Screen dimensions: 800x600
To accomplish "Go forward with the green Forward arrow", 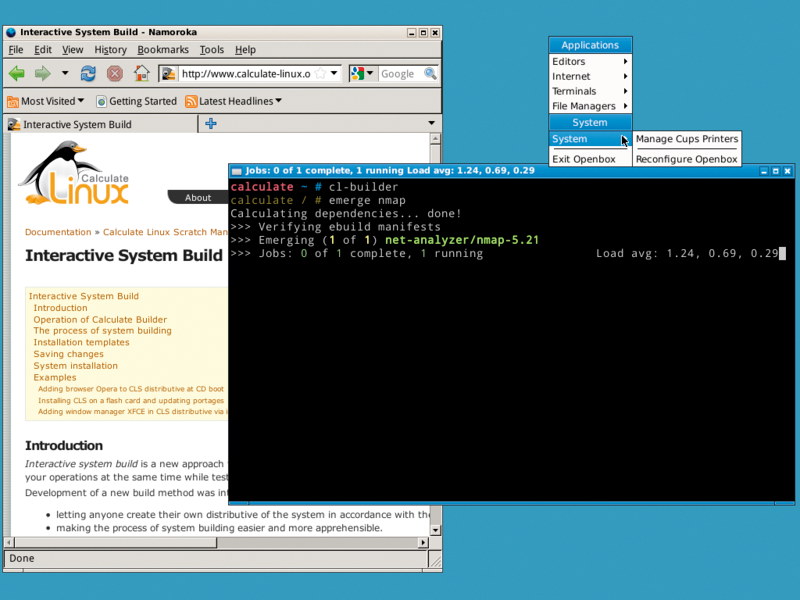I will coord(43,73).
